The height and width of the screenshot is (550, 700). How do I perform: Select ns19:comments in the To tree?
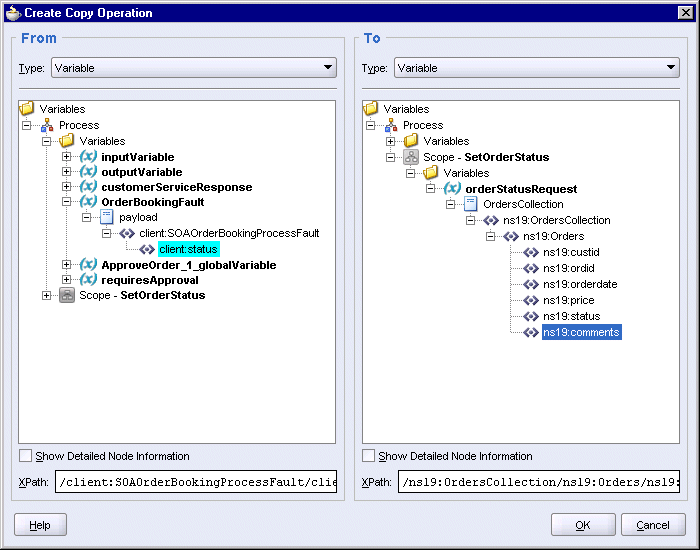point(581,332)
